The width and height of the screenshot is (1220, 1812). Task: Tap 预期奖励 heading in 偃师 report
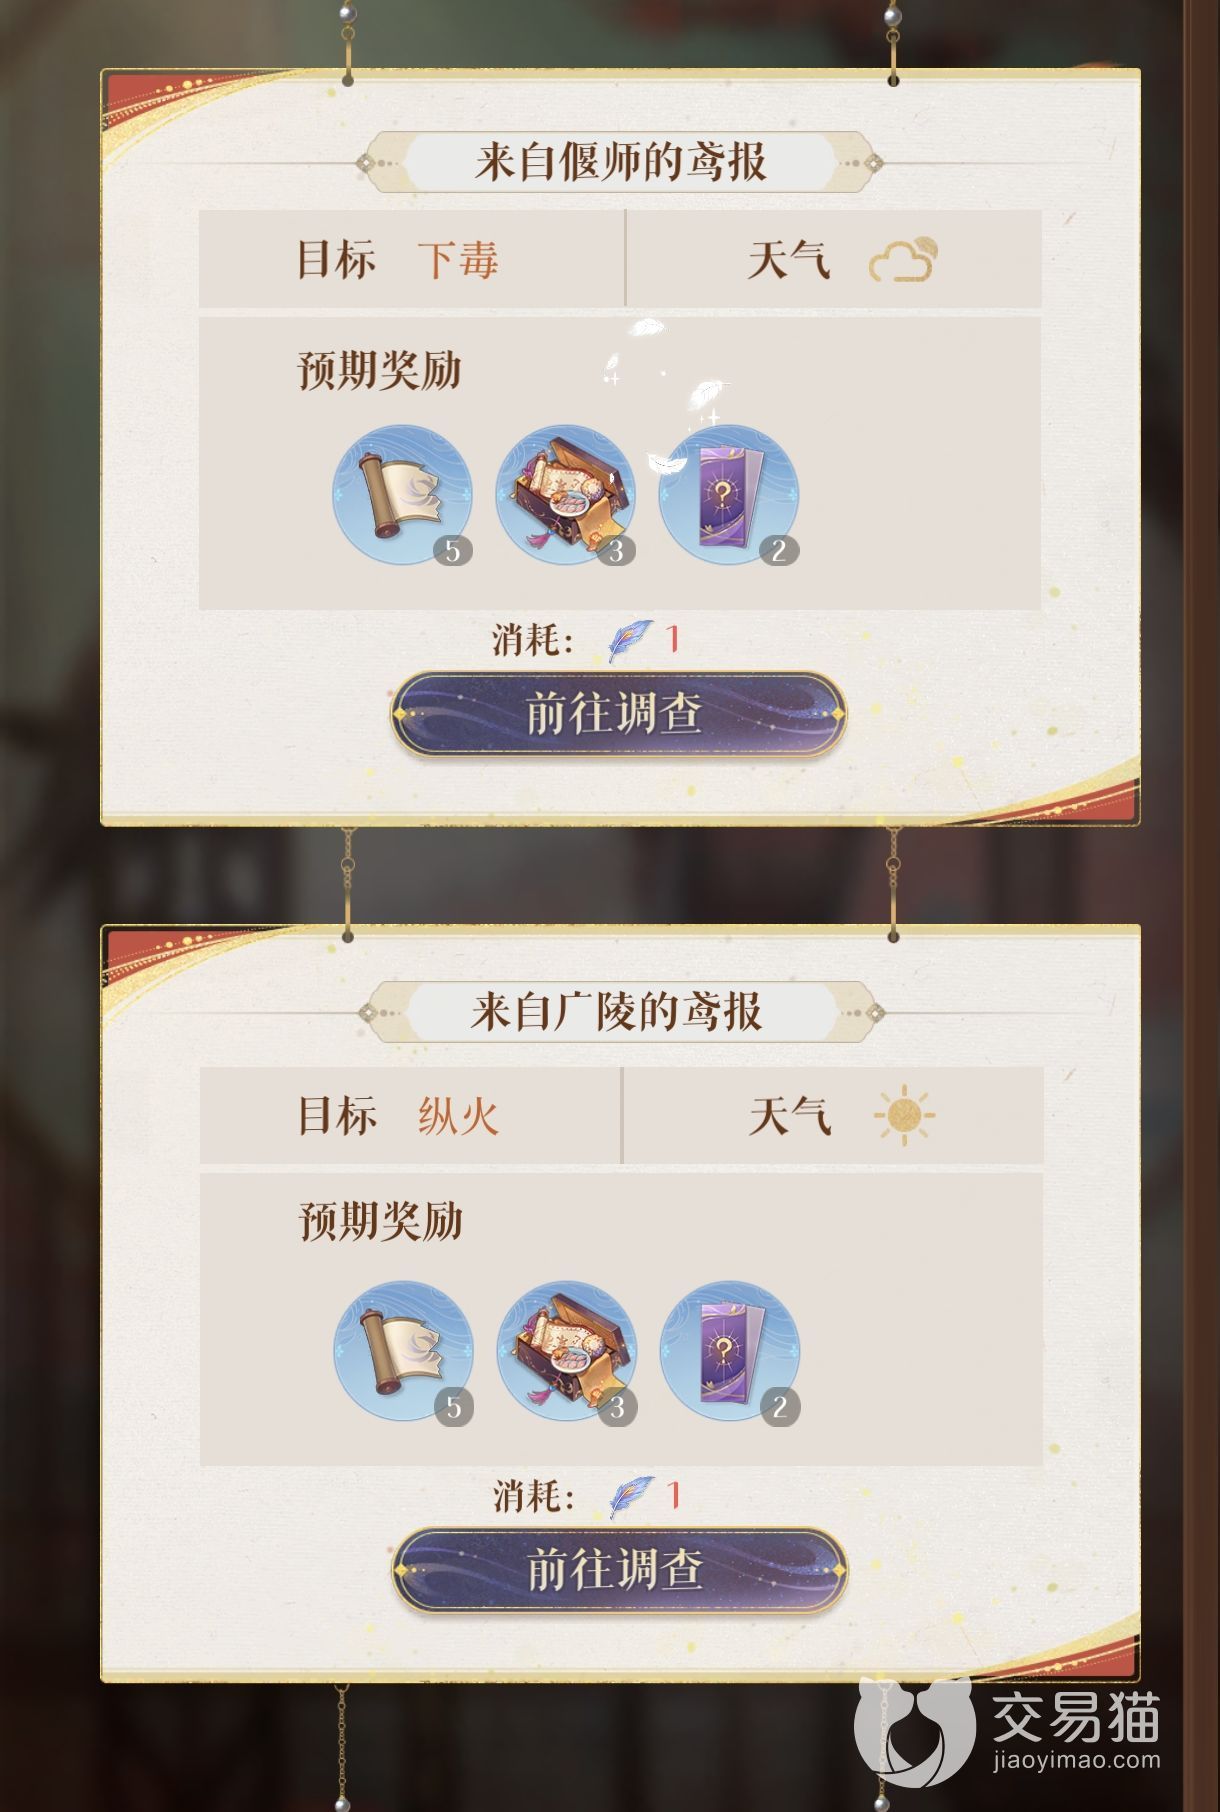pos(380,370)
